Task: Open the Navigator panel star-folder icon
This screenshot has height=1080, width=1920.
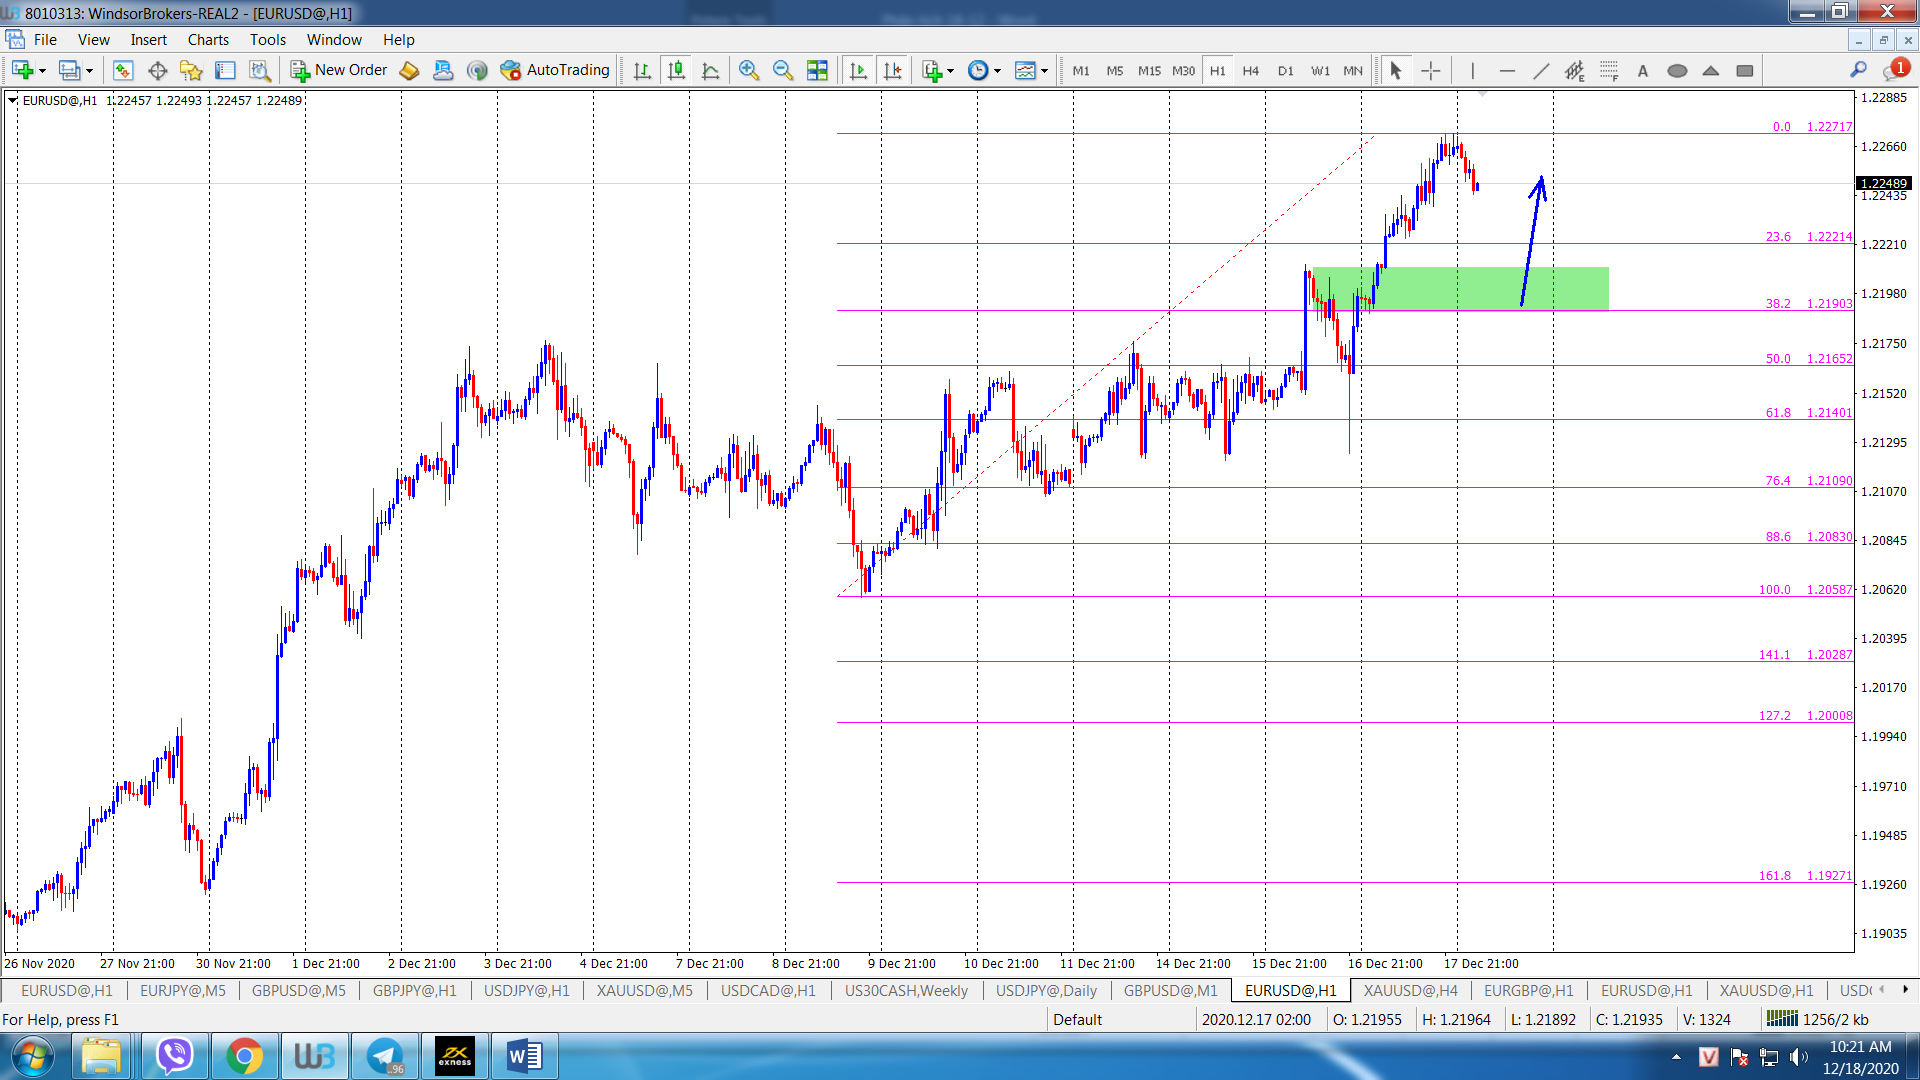Action: pyautogui.click(x=191, y=70)
